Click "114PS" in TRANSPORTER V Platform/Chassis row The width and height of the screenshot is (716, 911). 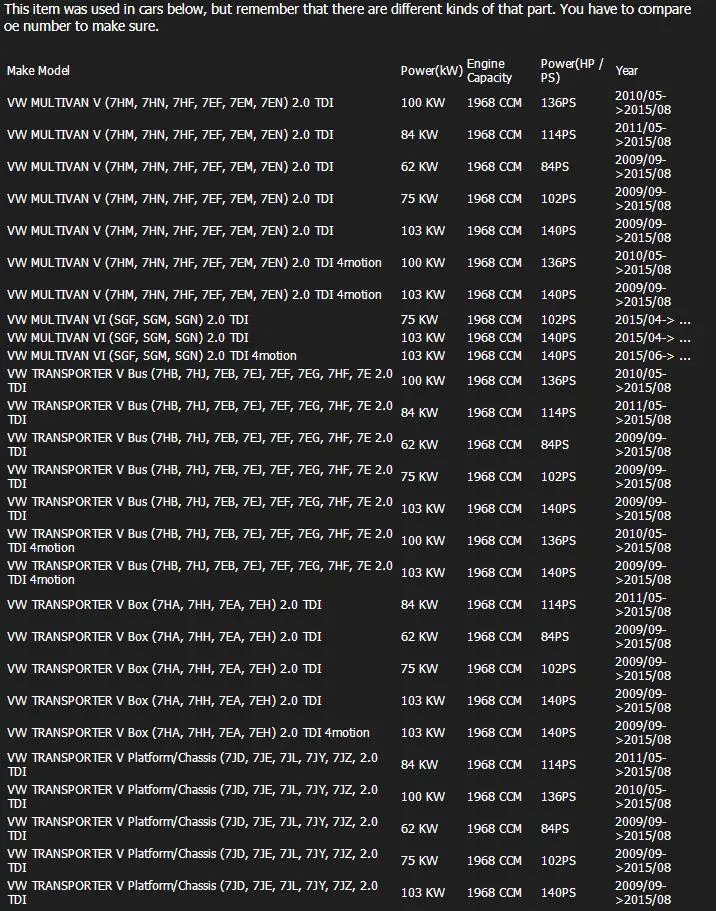tap(559, 765)
